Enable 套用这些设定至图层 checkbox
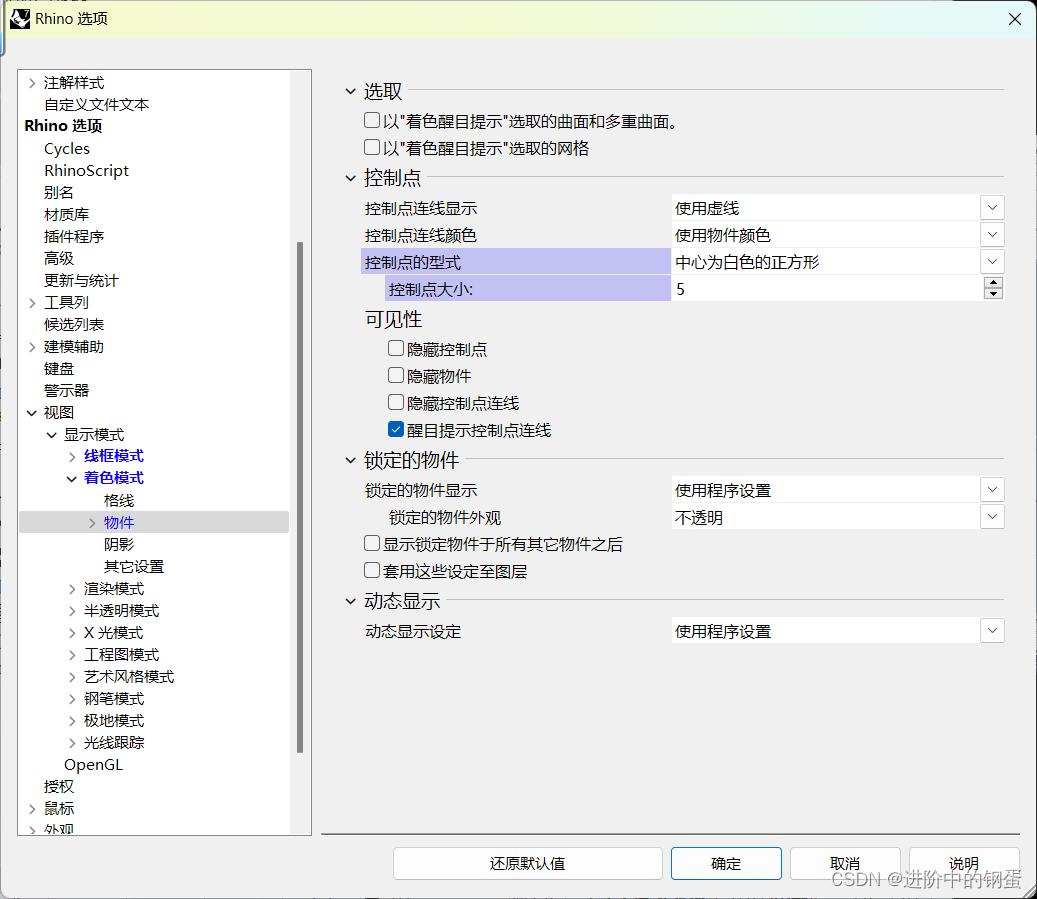Viewport: 1037px width, 899px height. click(372, 570)
